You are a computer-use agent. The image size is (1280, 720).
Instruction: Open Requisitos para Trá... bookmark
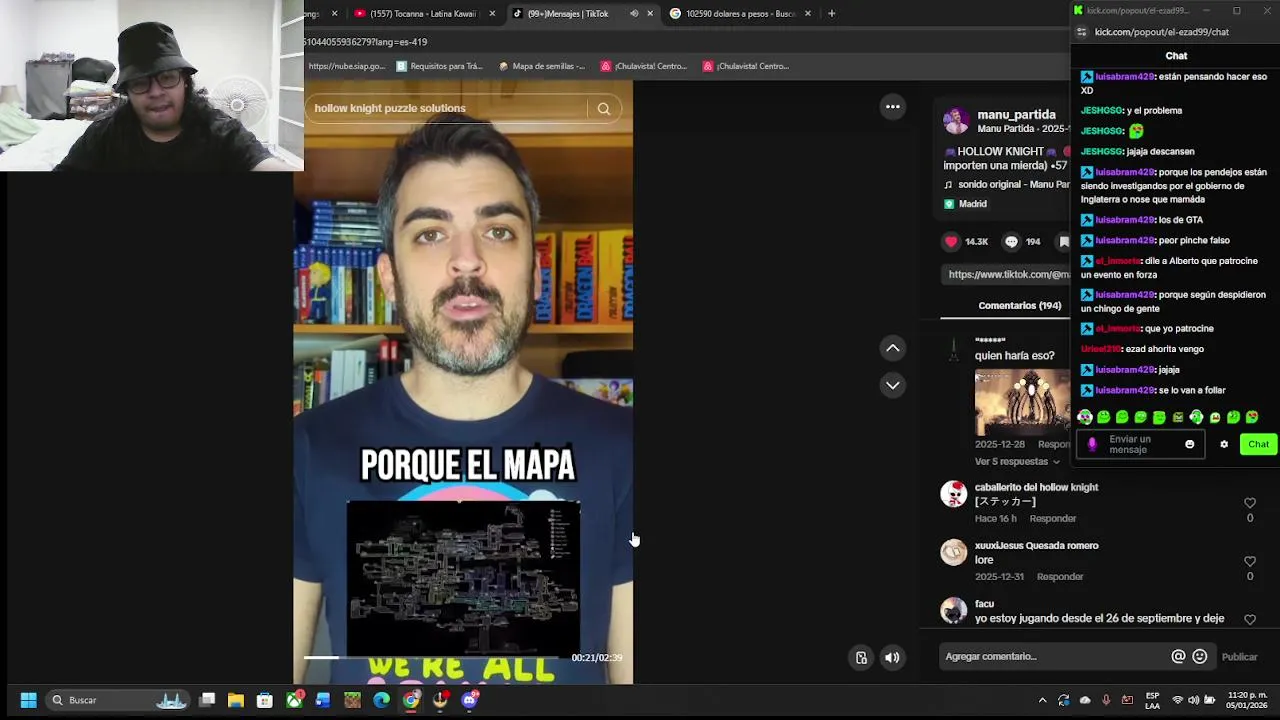(x=440, y=66)
